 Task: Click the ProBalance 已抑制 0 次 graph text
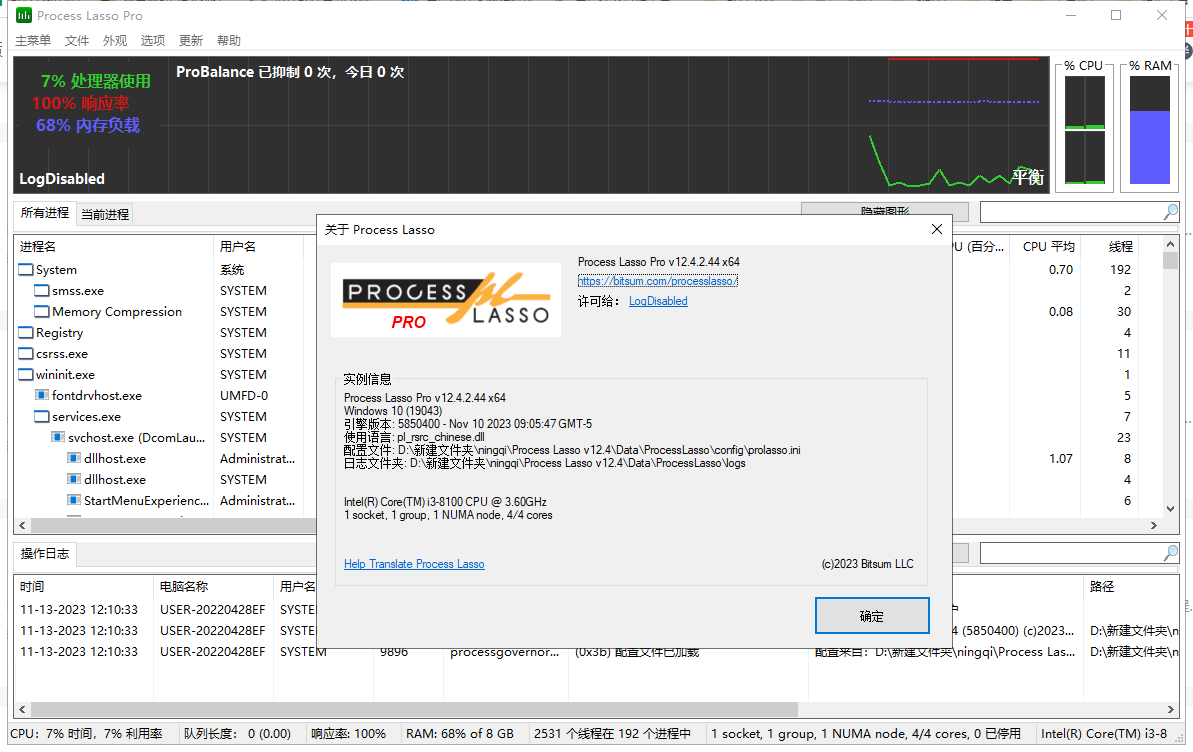[x=290, y=72]
